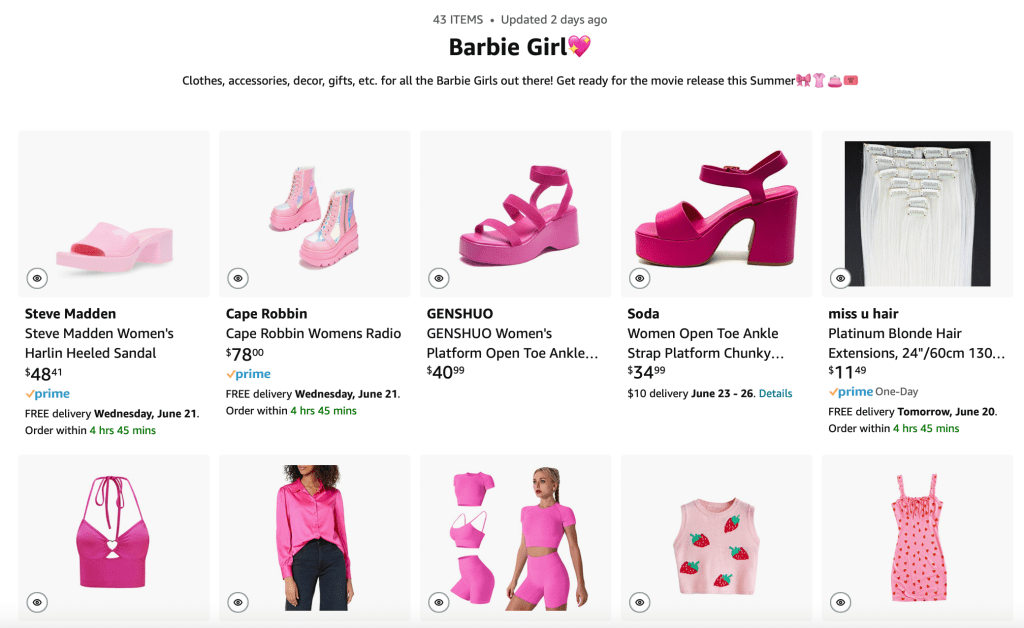Open the pink strawberry dress thumbnail
Viewport: 1024px width, 628px height.
[x=917, y=537]
